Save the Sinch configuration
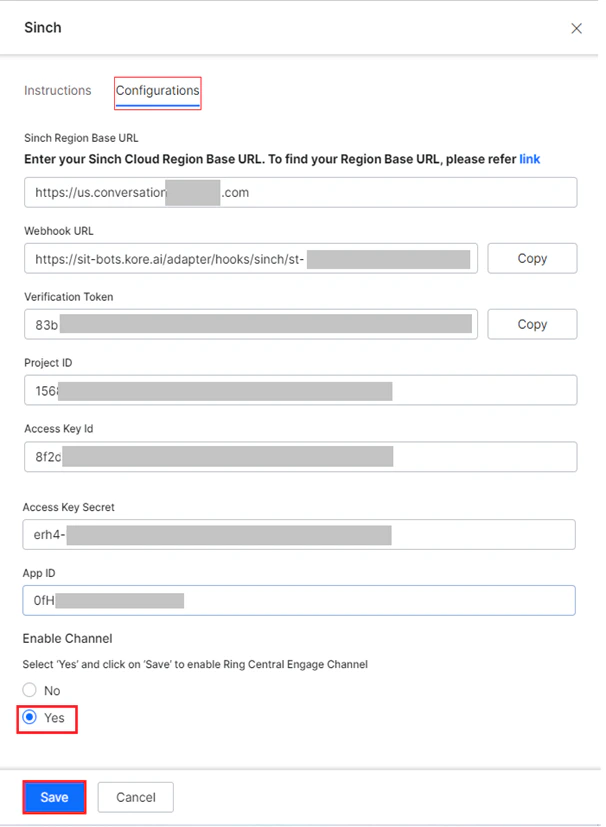The image size is (606, 827). (x=54, y=797)
